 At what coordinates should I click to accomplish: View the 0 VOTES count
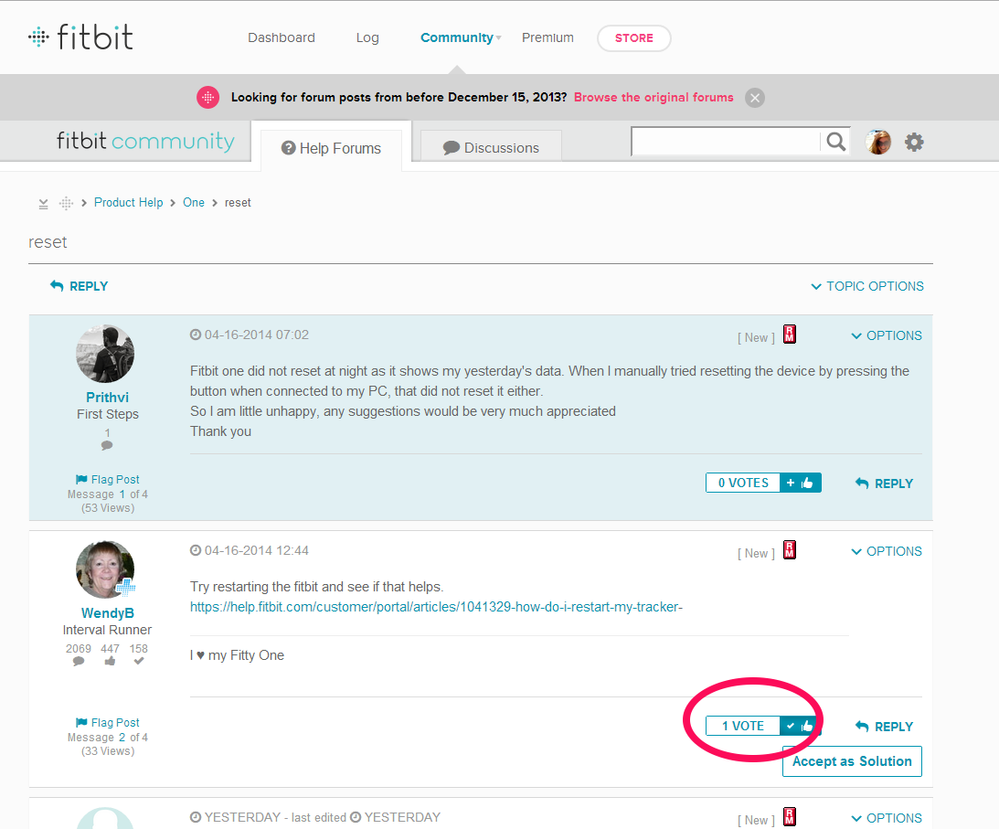[x=743, y=483]
